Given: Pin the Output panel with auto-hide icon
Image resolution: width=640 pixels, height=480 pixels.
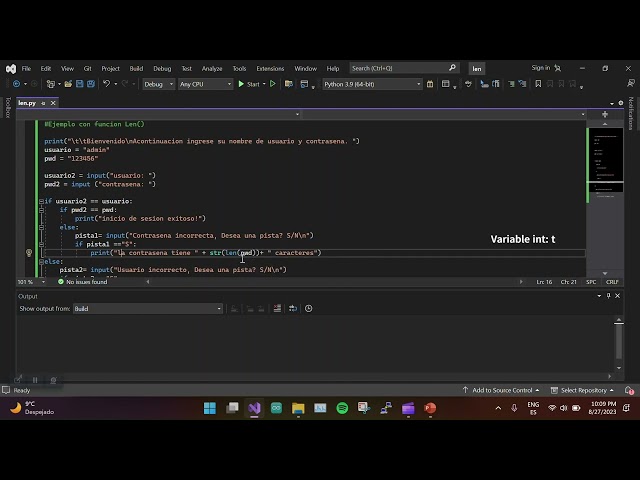Looking at the screenshot, I should pyautogui.click(x=609, y=296).
